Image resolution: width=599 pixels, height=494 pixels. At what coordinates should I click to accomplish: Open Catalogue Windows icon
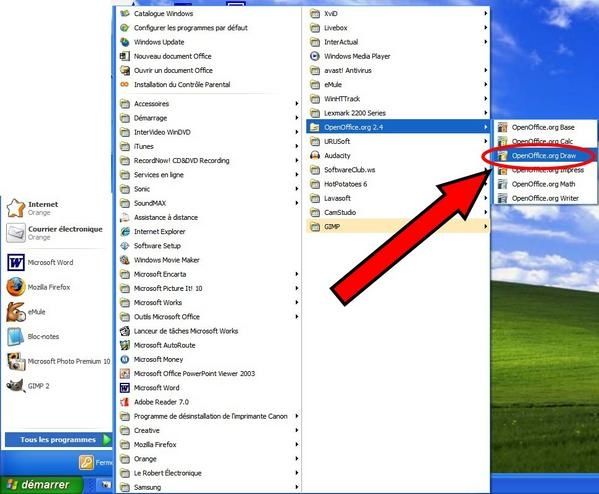point(125,13)
